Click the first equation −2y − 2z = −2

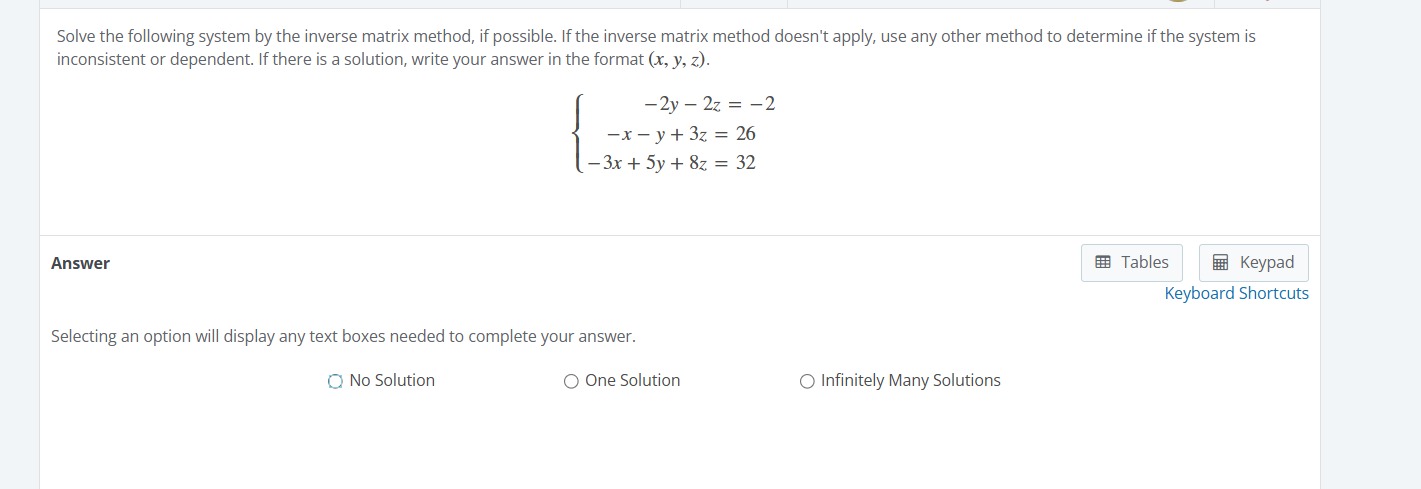tap(710, 104)
